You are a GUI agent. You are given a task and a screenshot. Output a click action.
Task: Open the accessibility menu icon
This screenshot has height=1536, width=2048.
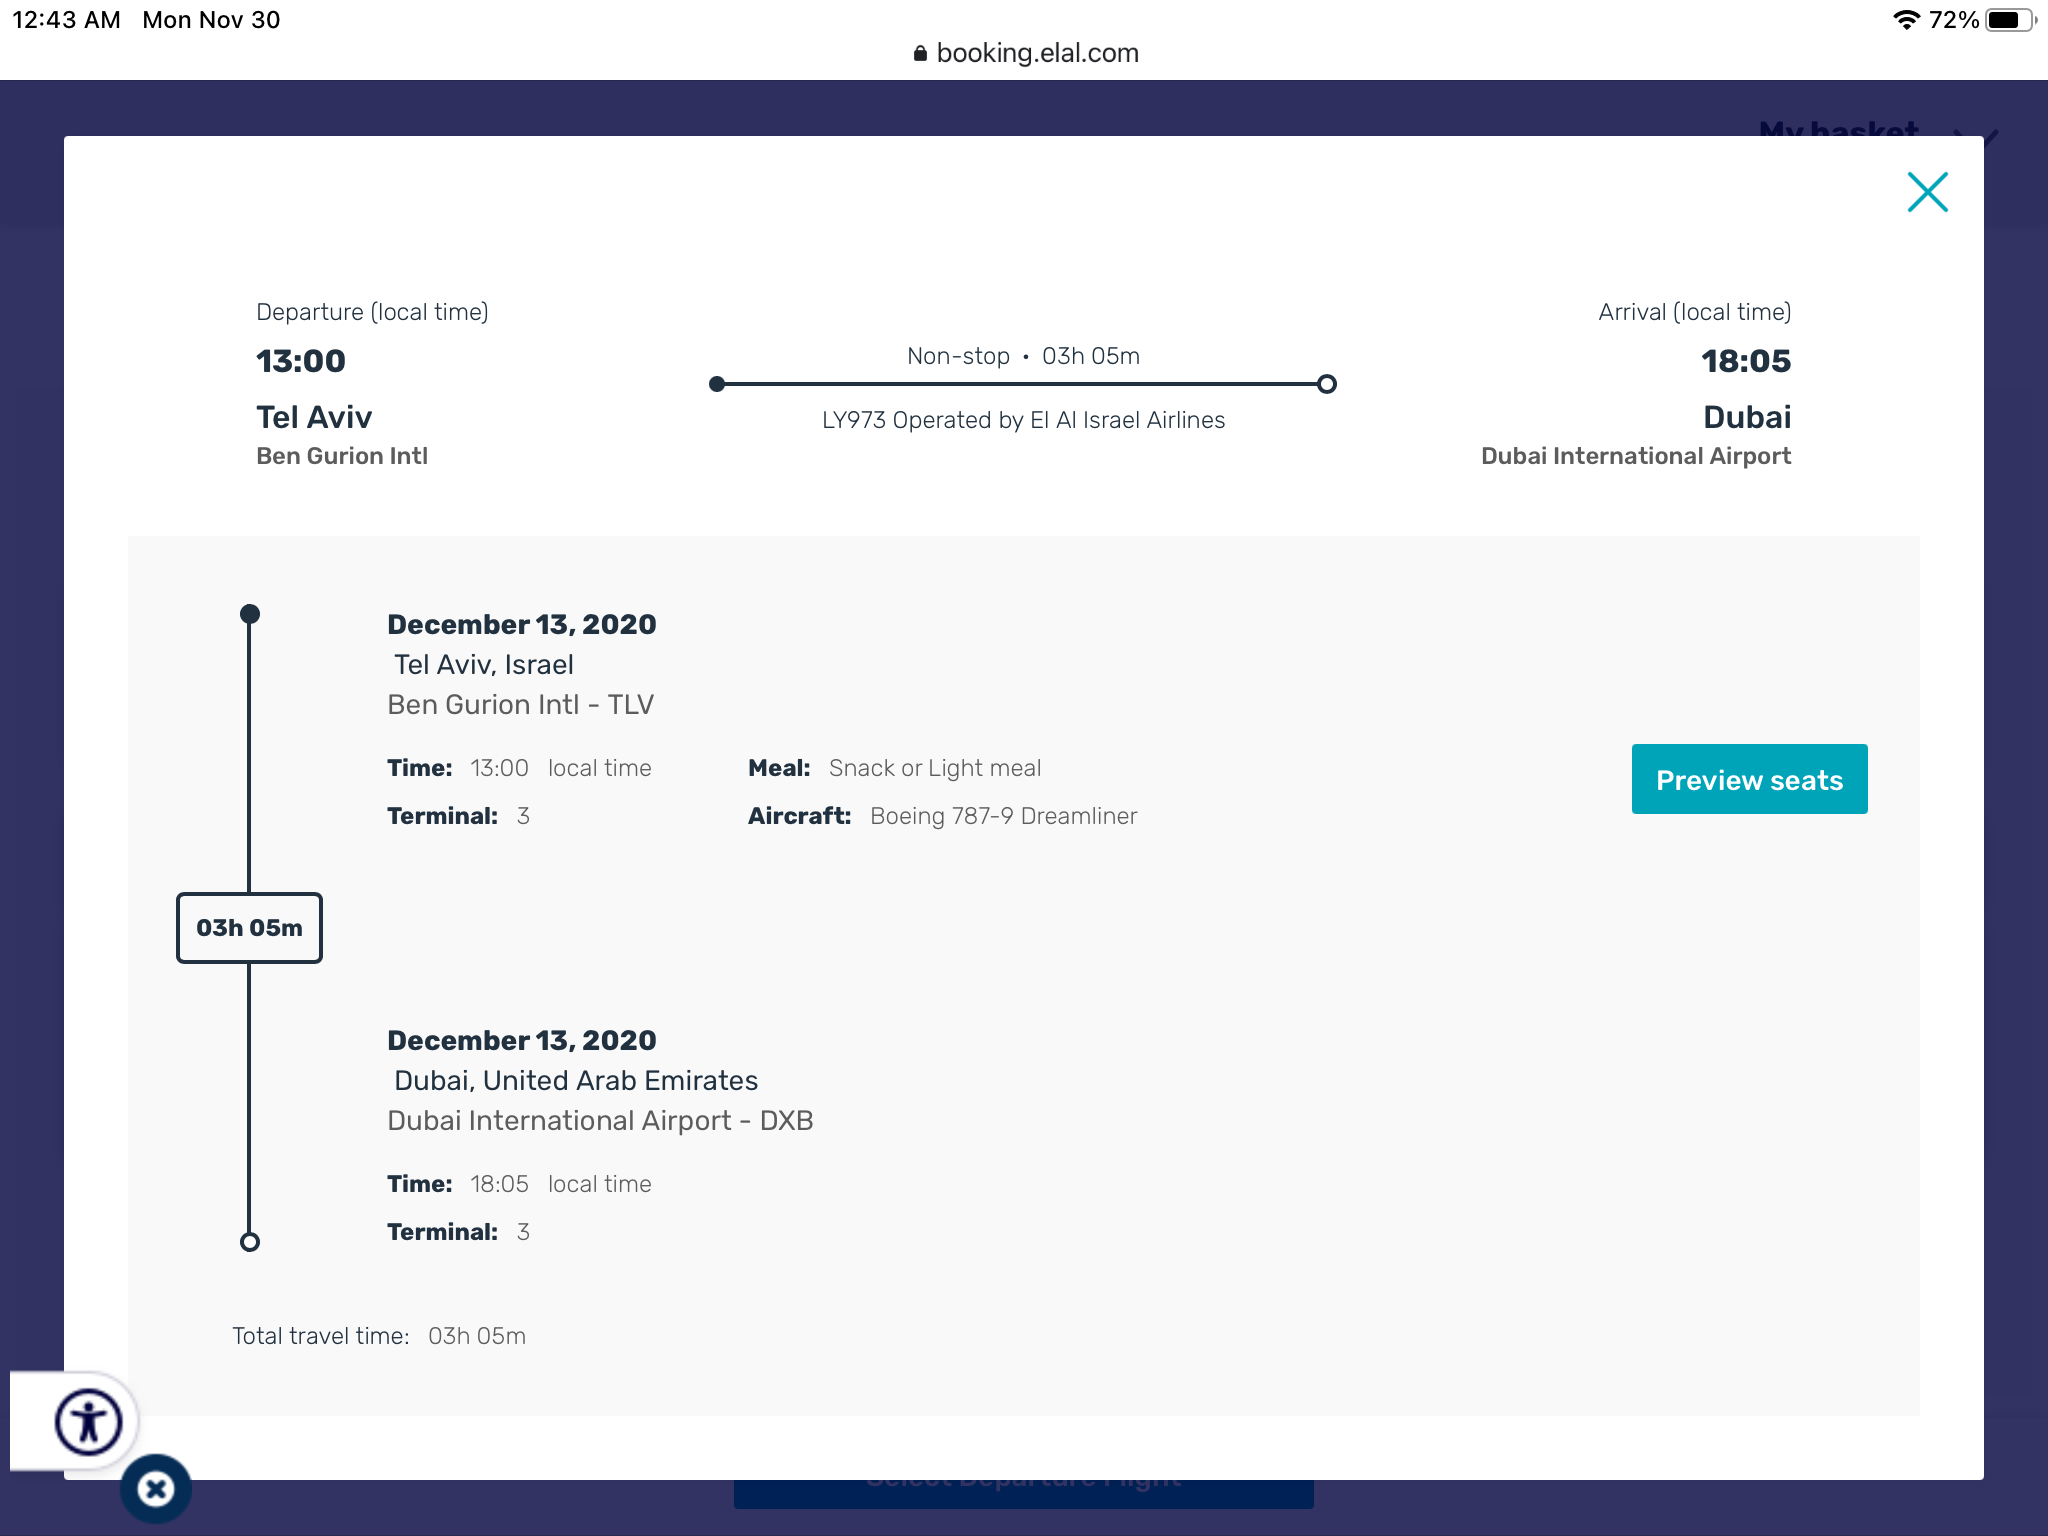tap(88, 1421)
